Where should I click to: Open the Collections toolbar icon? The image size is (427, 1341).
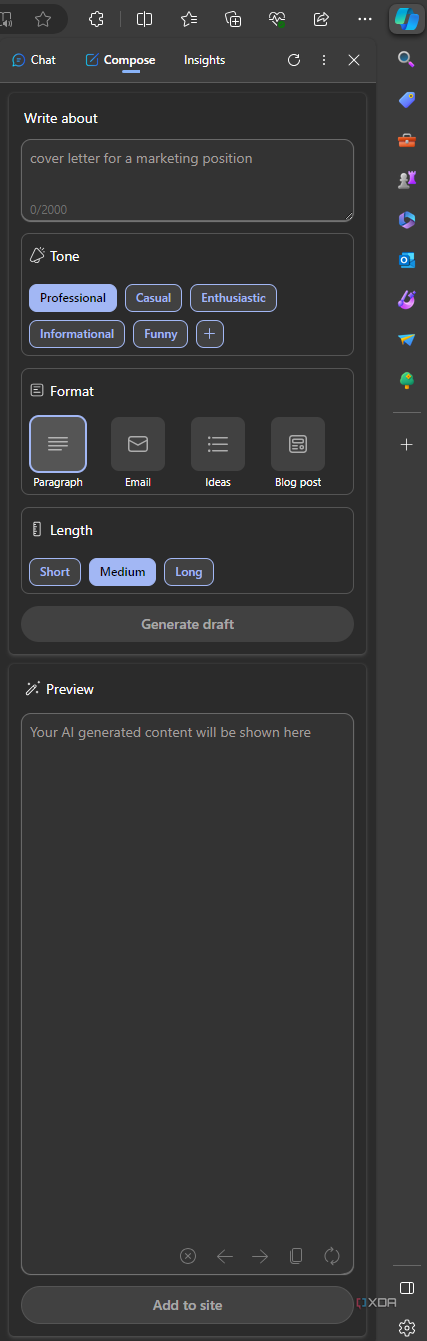coord(233,19)
